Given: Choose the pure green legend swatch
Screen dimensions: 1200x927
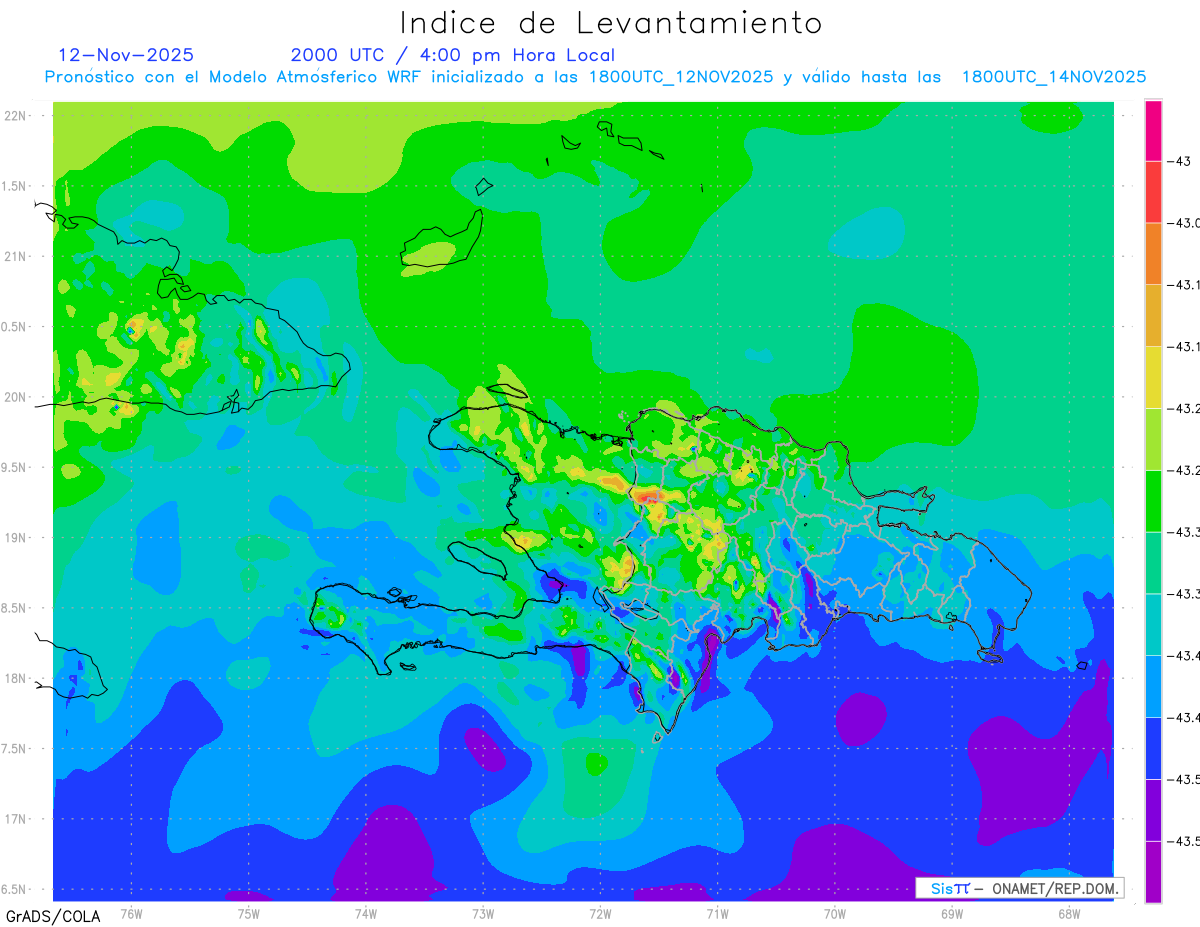Looking at the screenshot, I should tap(1153, 502).
